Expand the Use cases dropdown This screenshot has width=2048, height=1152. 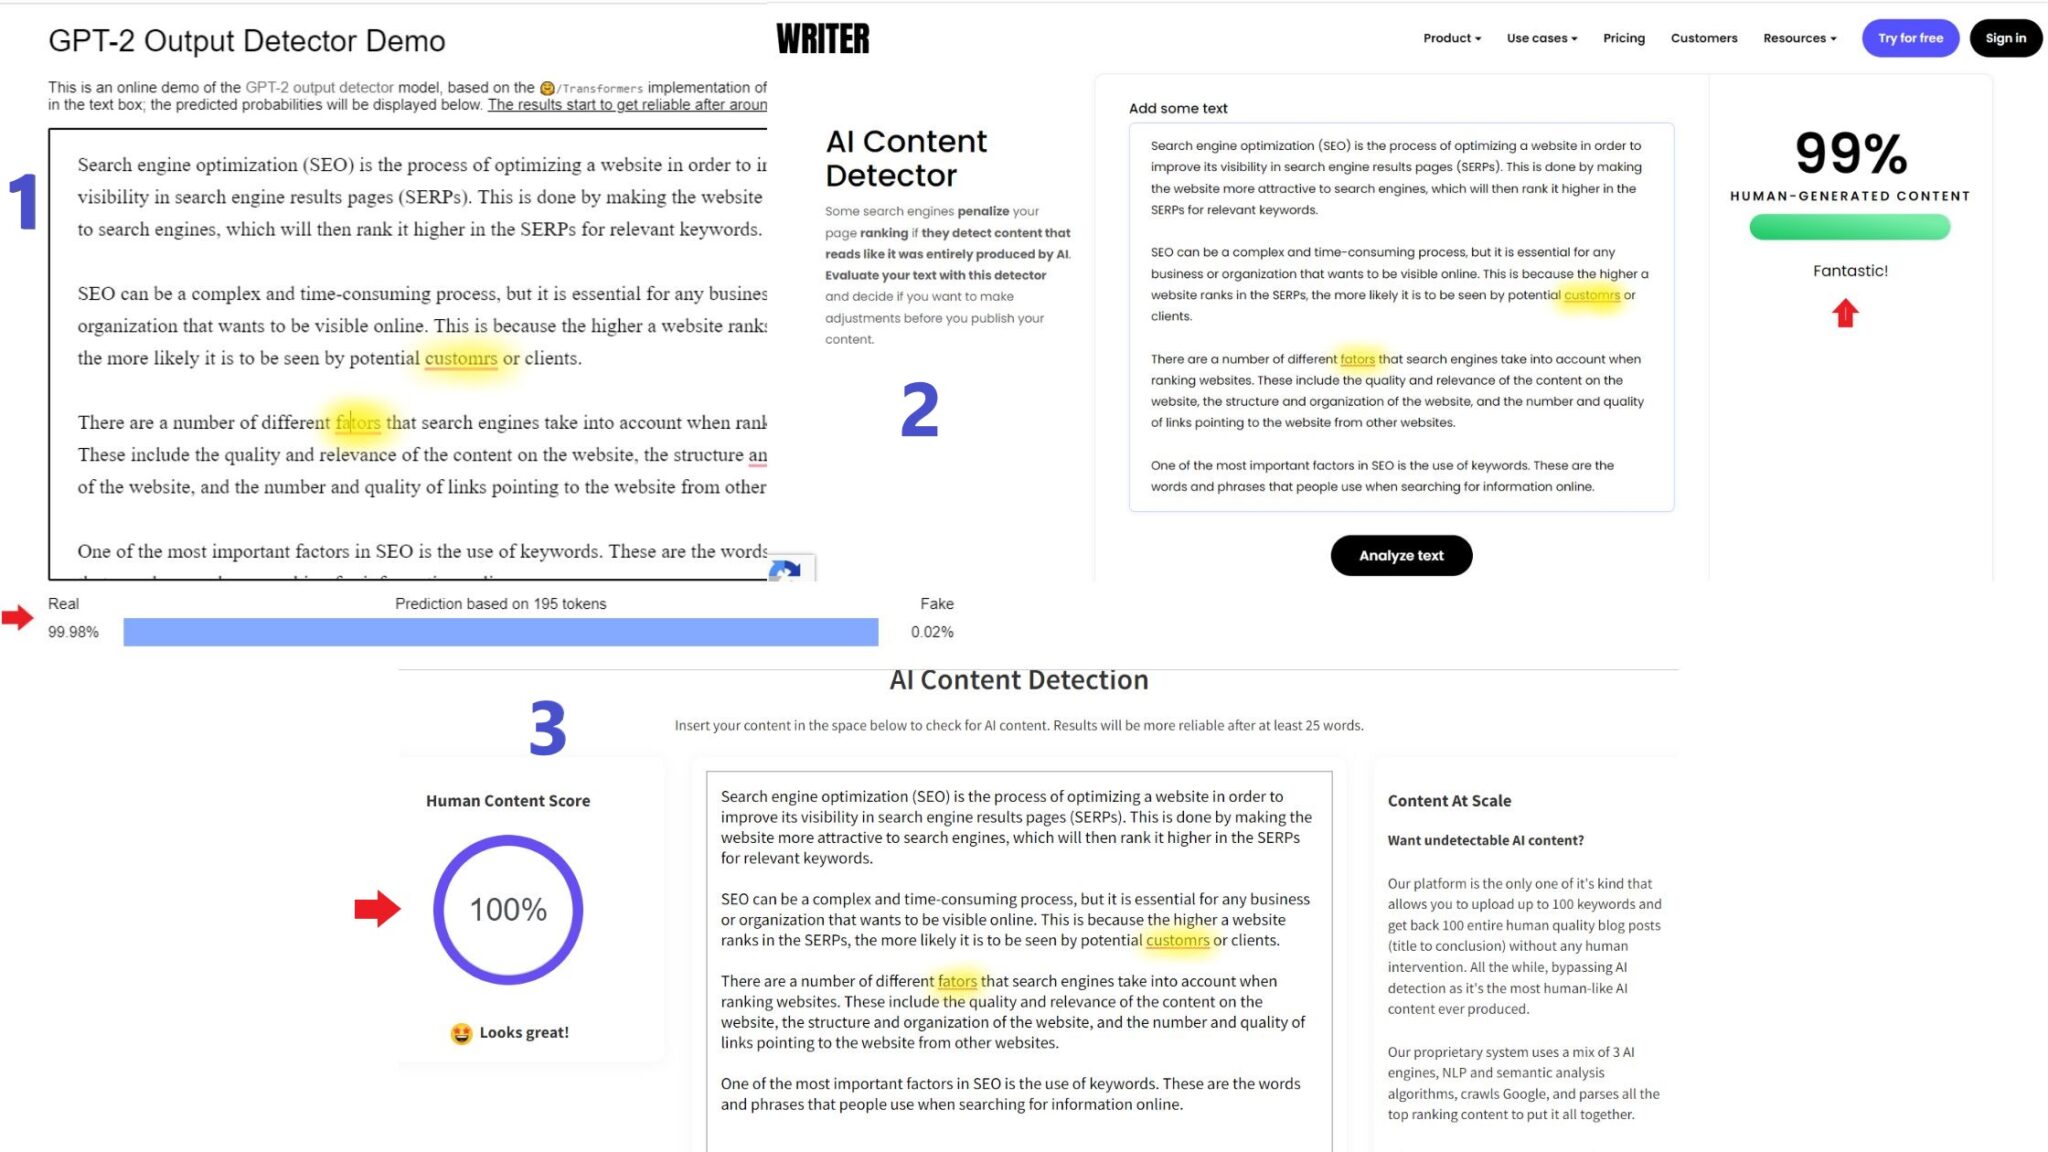[x=1540, y=38]
